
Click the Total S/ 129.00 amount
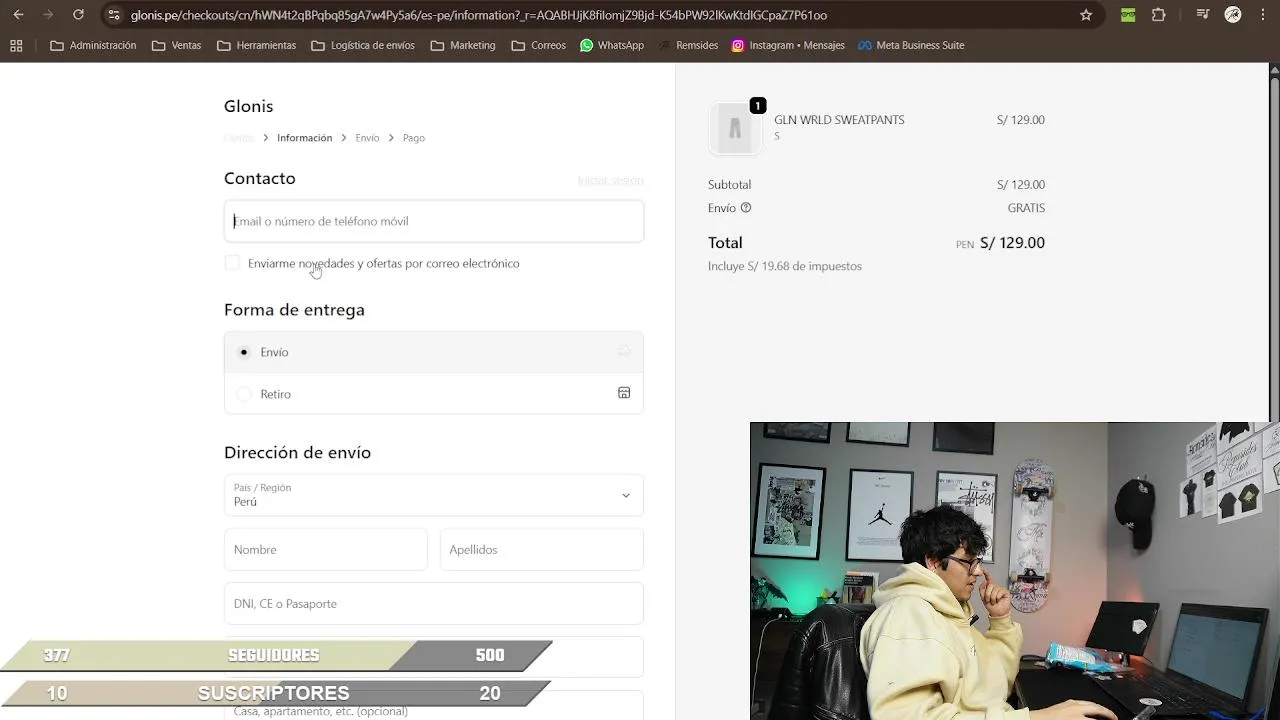tap(1012, 243)
